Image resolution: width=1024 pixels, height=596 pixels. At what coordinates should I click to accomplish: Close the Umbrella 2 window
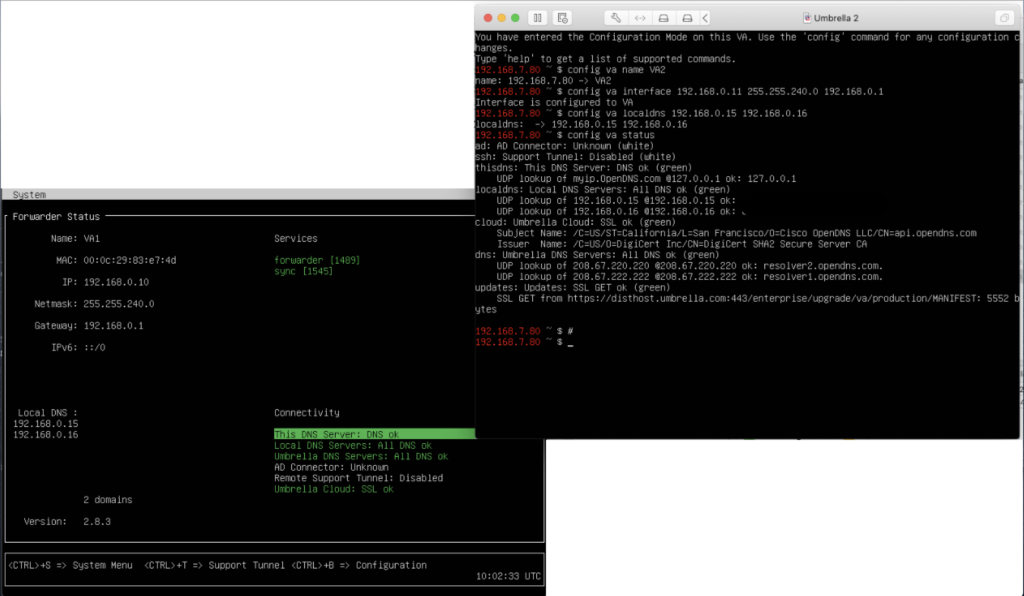click(x=488, y=18)
